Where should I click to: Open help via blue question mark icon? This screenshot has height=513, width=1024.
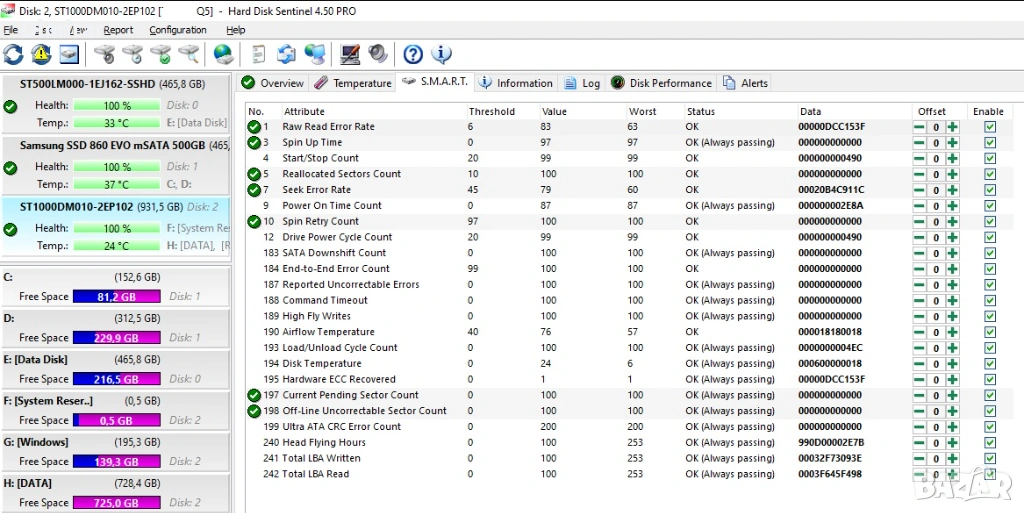pos(413,54)
